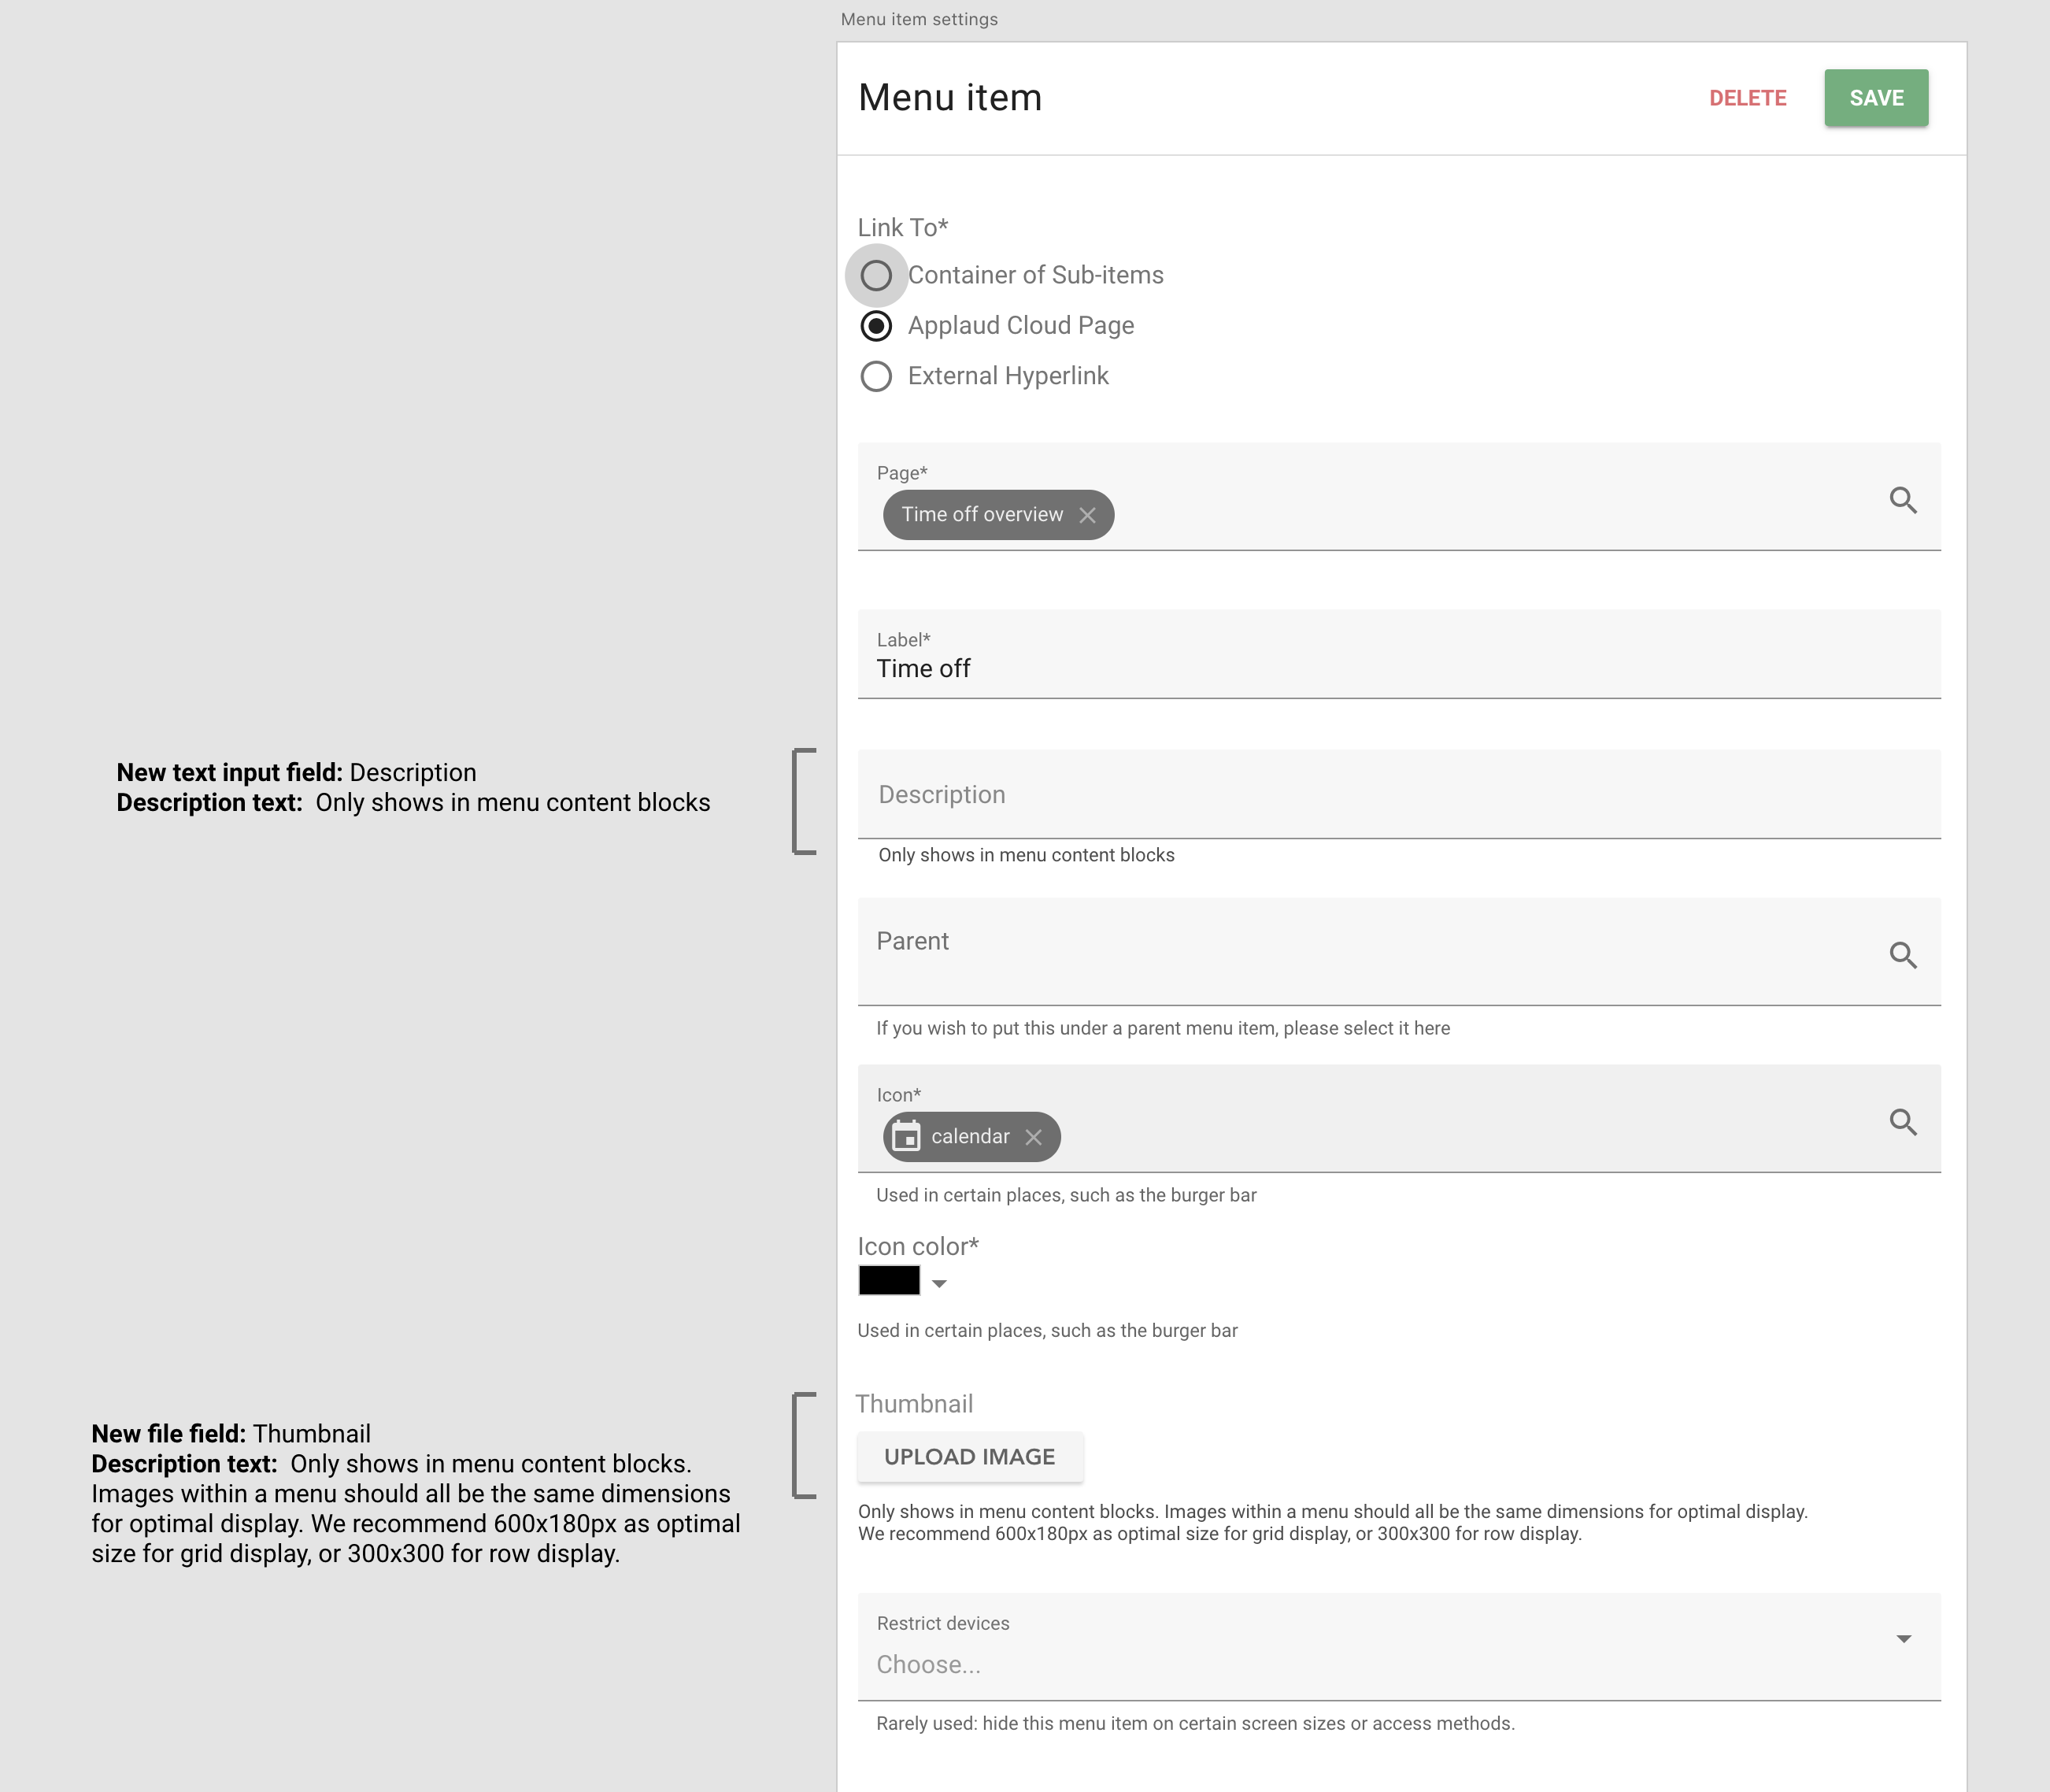
Task: Select 'Container of Sub-items' radio button
Action: click(x=876, y=275)
